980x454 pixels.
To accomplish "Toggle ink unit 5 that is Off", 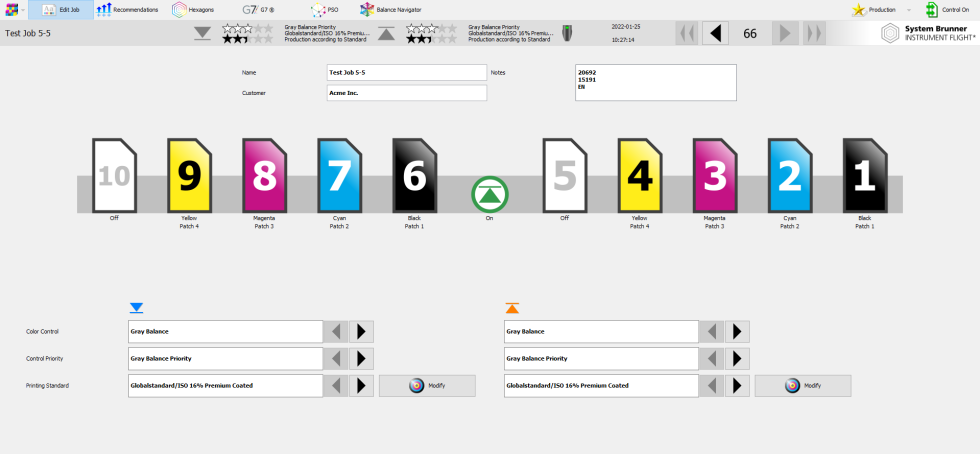I will (x=565, y=176).
